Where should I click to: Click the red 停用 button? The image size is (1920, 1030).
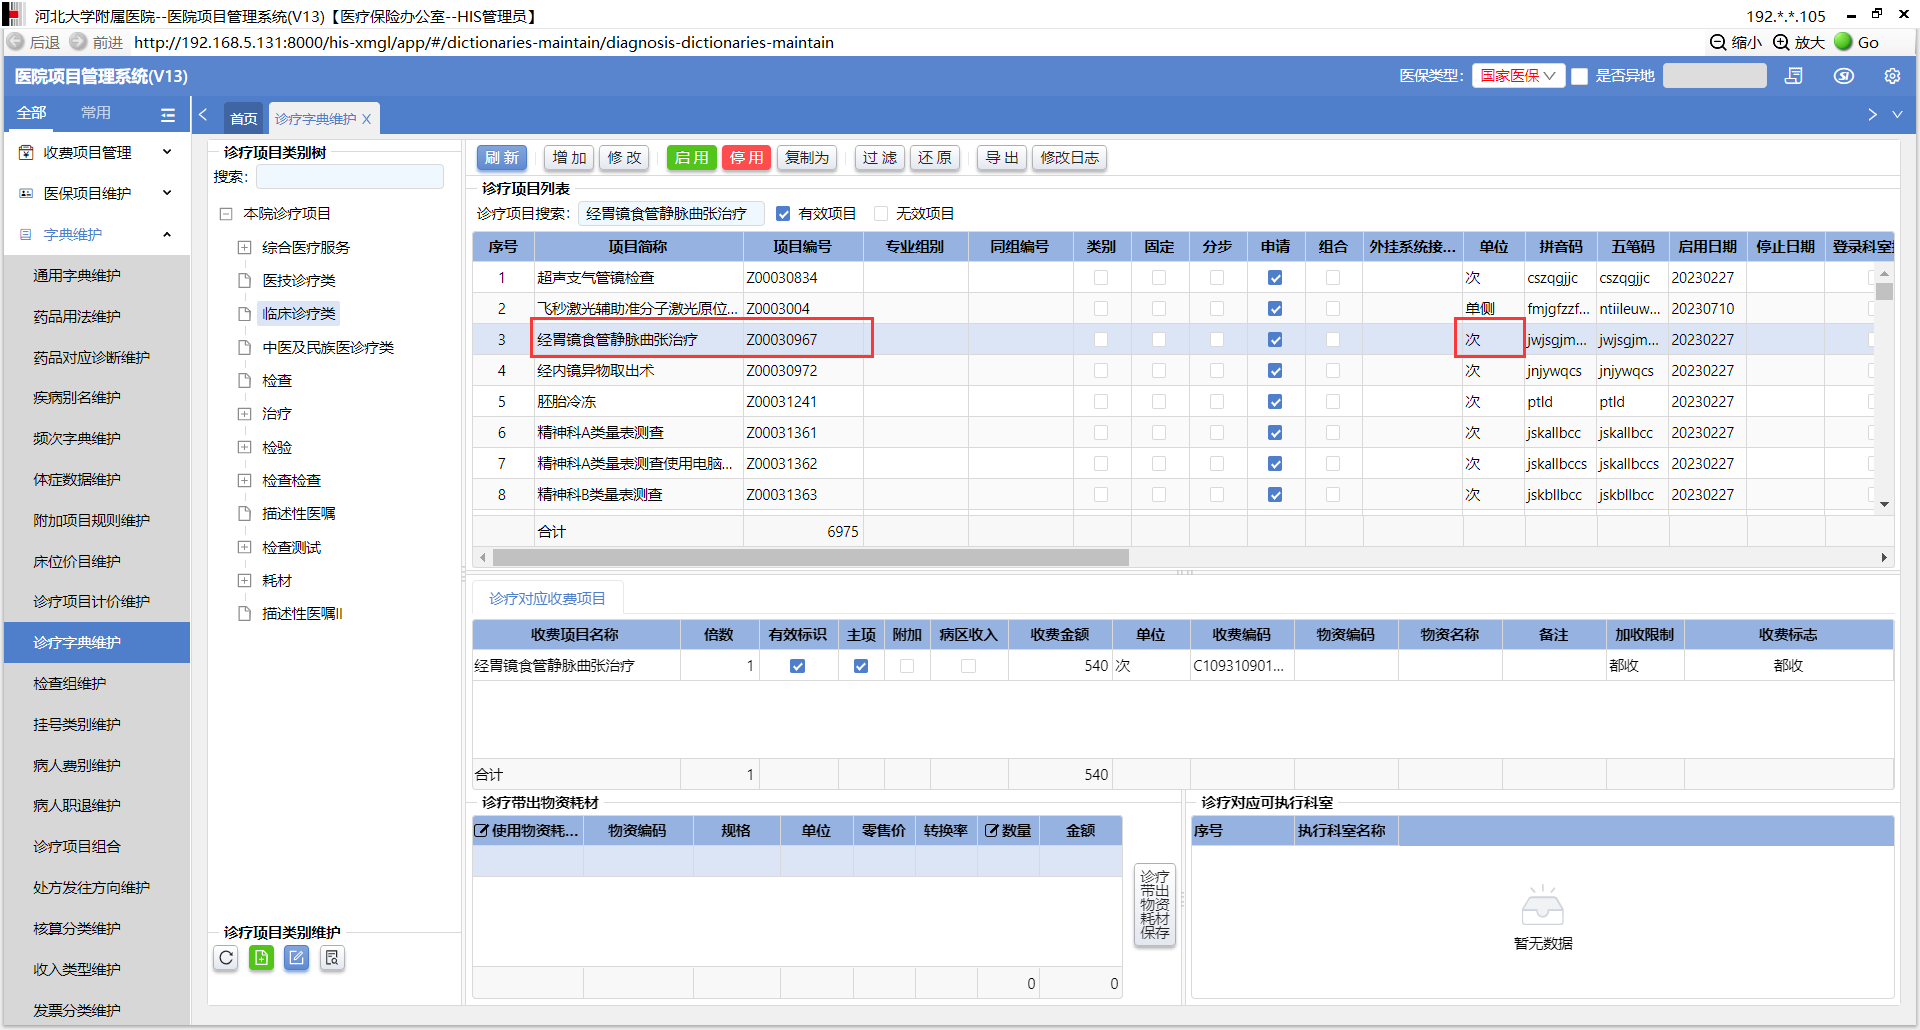(747, 158)
